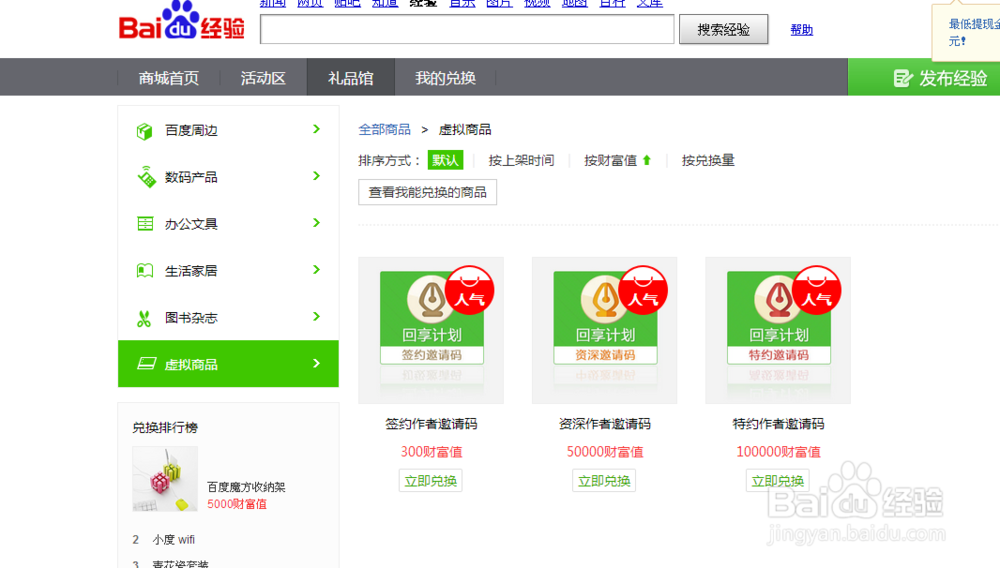Viewport: 1000px width, 568px height.
Task: Select the 图书杂志 category text
Action: pos(191,318)
